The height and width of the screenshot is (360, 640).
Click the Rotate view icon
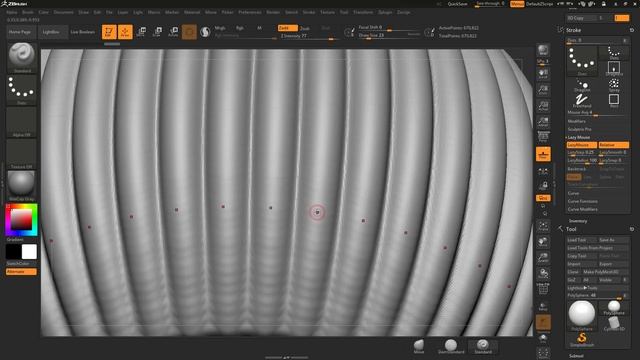coord(543,273)
